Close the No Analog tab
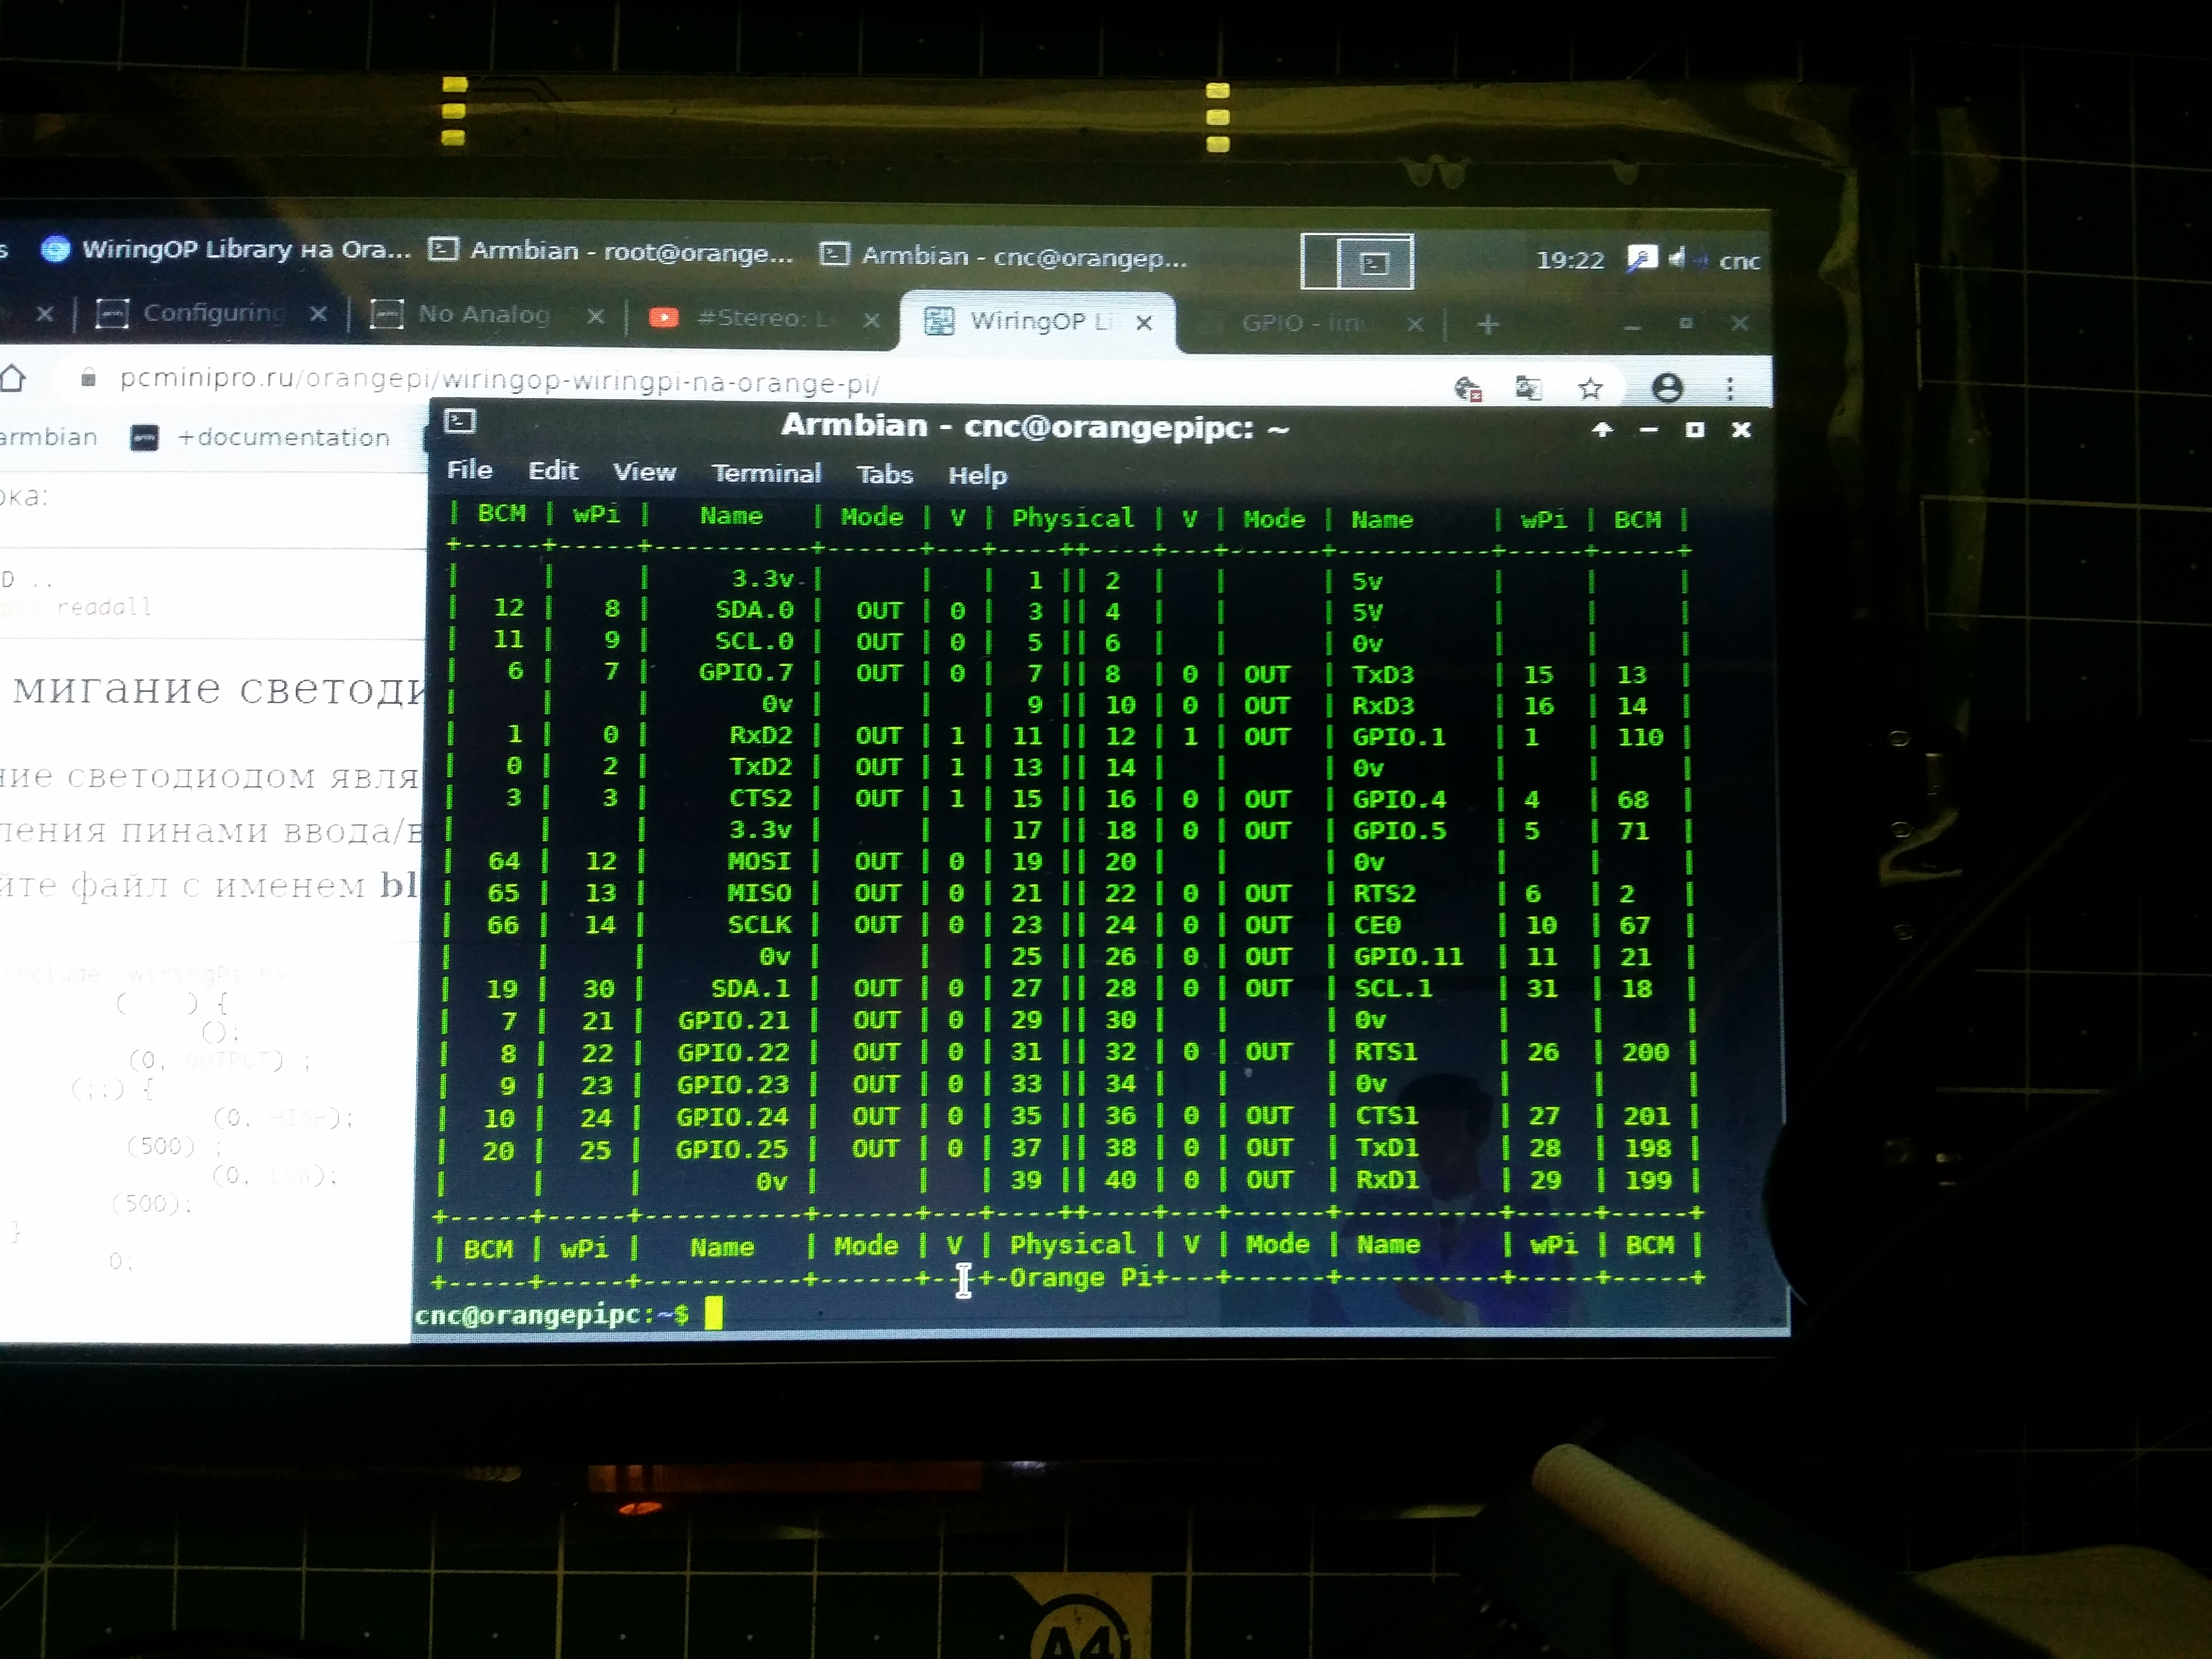 tap(595, 316)
